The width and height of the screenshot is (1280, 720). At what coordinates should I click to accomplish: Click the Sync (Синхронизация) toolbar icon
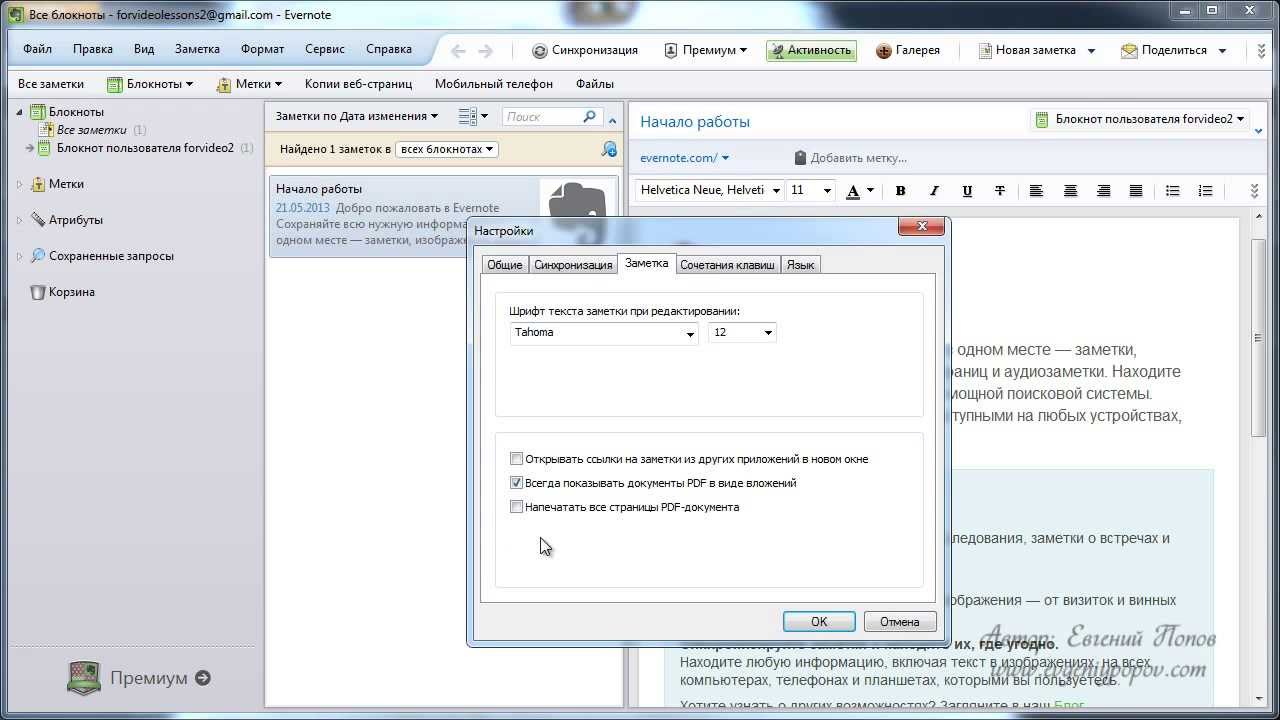pyautogui.click(x=540, y=50)
